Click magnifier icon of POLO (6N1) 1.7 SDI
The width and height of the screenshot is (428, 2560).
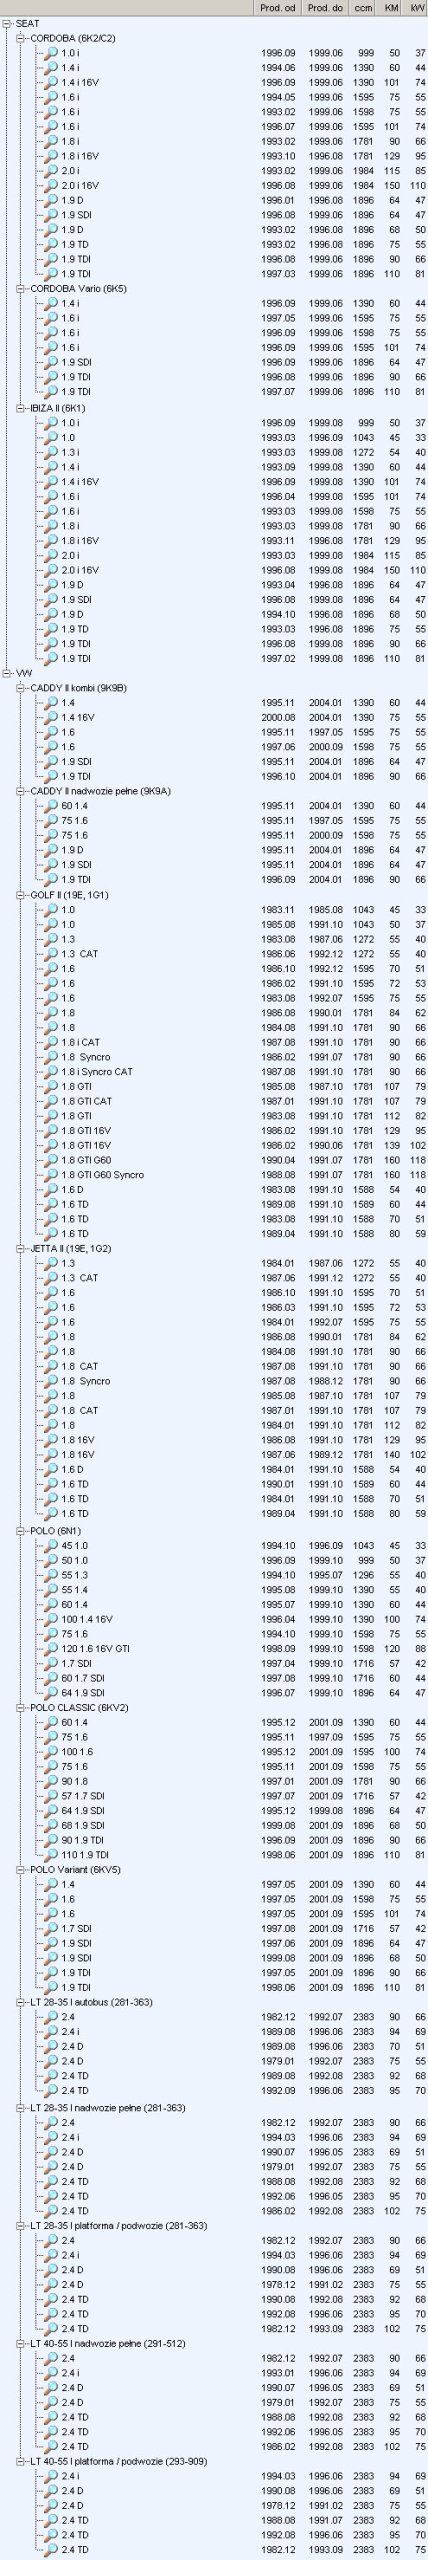(52, 1662)
